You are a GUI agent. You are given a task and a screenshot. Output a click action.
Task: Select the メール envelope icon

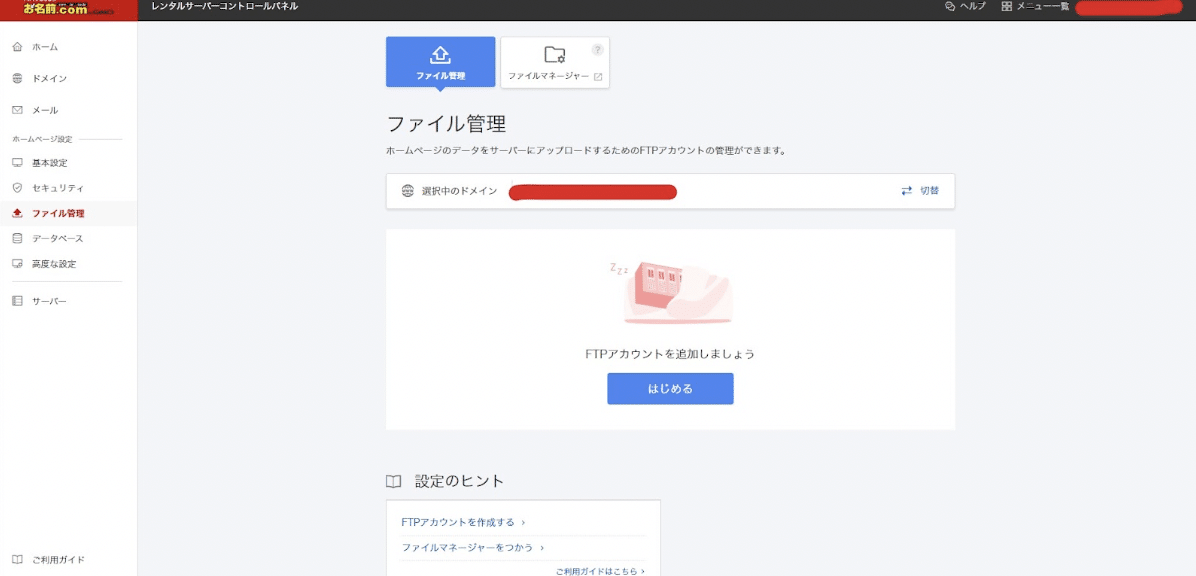pos(17,110)
